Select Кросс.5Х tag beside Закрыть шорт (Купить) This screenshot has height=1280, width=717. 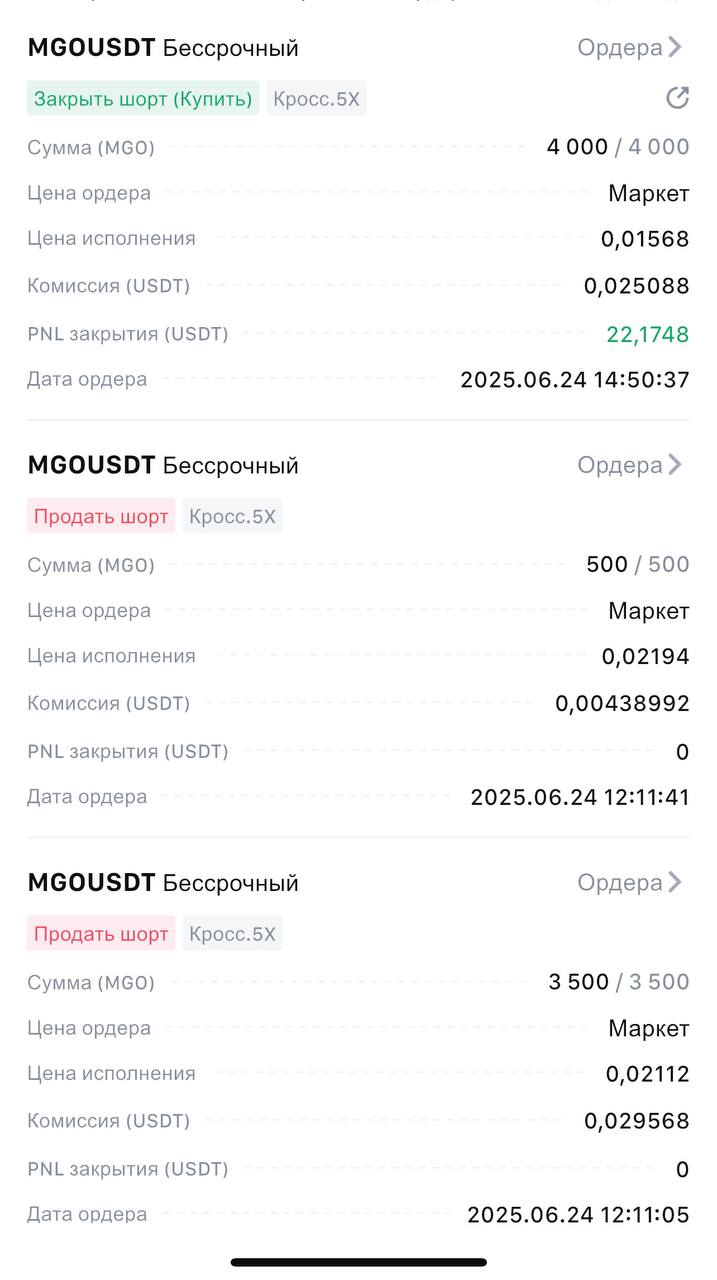316,98
